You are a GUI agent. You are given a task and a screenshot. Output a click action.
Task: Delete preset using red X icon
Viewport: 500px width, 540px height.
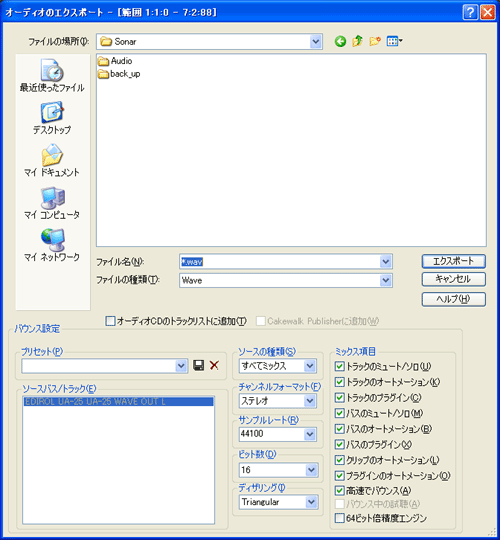coord(214,365)
